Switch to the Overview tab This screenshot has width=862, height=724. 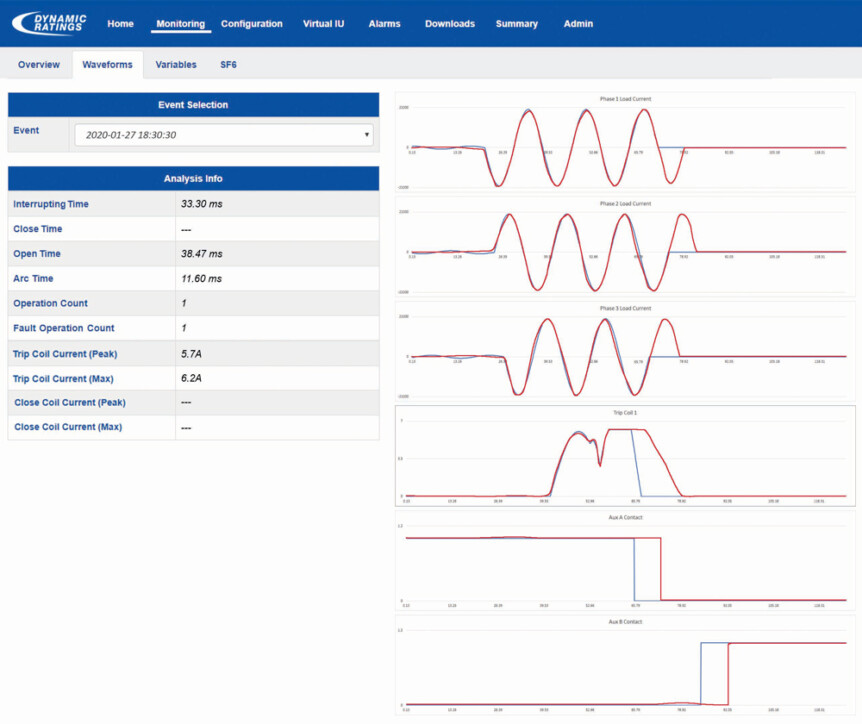coord(38,64)
